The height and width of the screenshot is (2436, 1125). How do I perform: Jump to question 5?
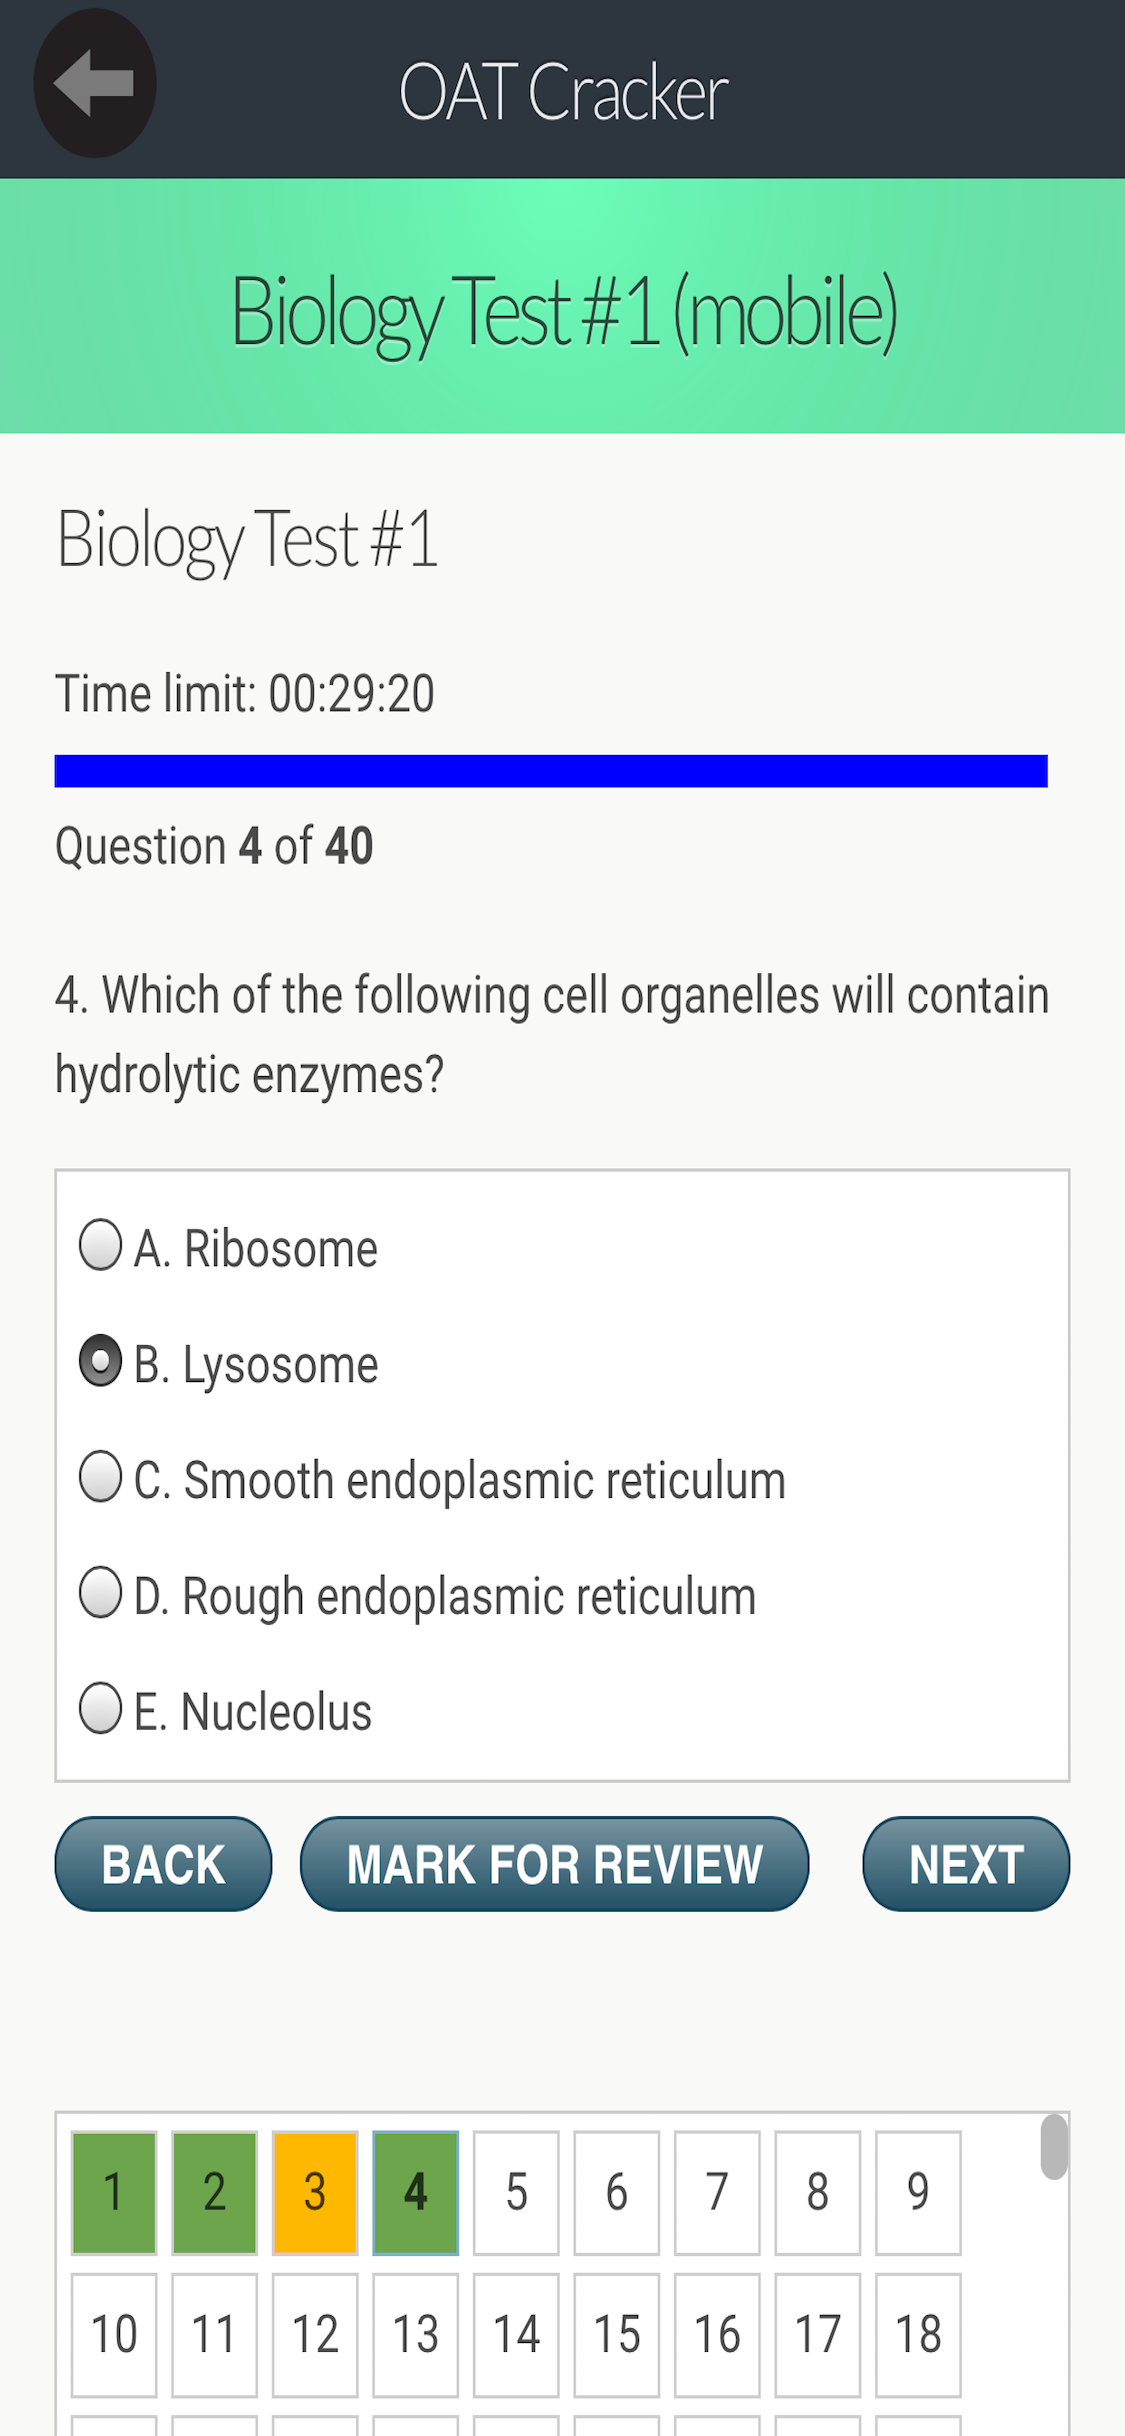click(516, 2192)
